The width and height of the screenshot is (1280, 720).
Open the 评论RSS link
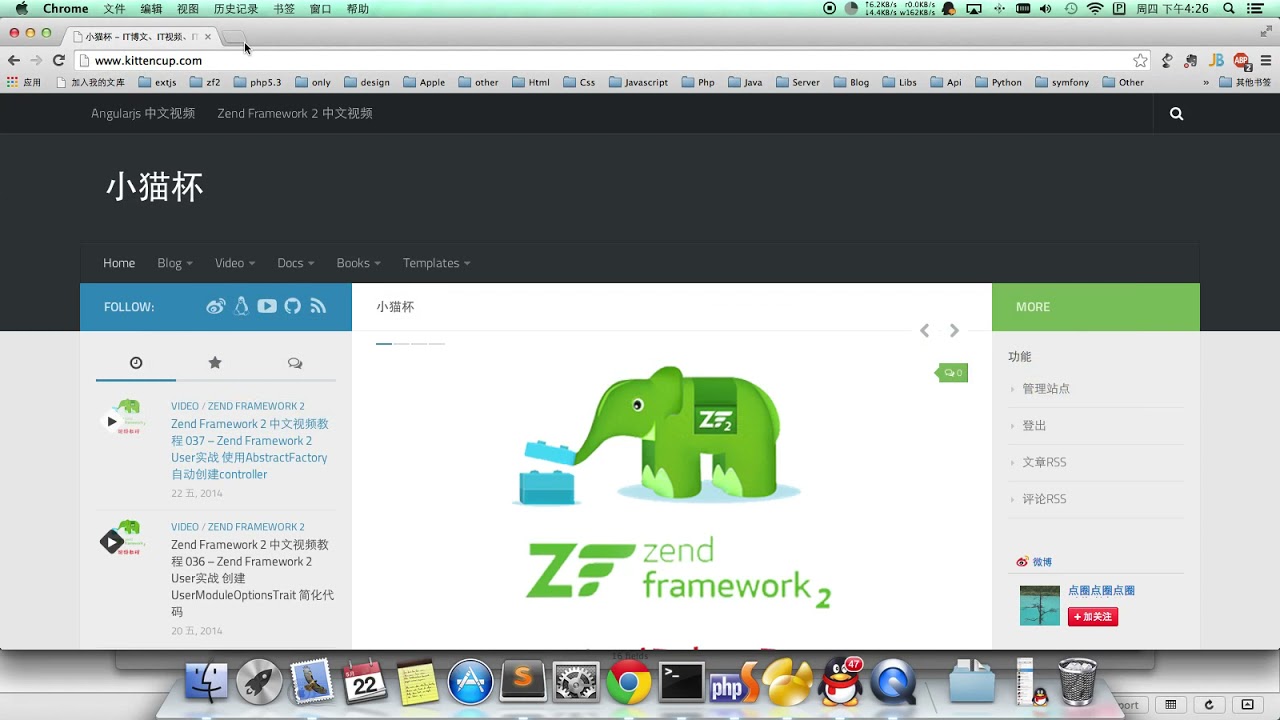tap(1044, 499)
